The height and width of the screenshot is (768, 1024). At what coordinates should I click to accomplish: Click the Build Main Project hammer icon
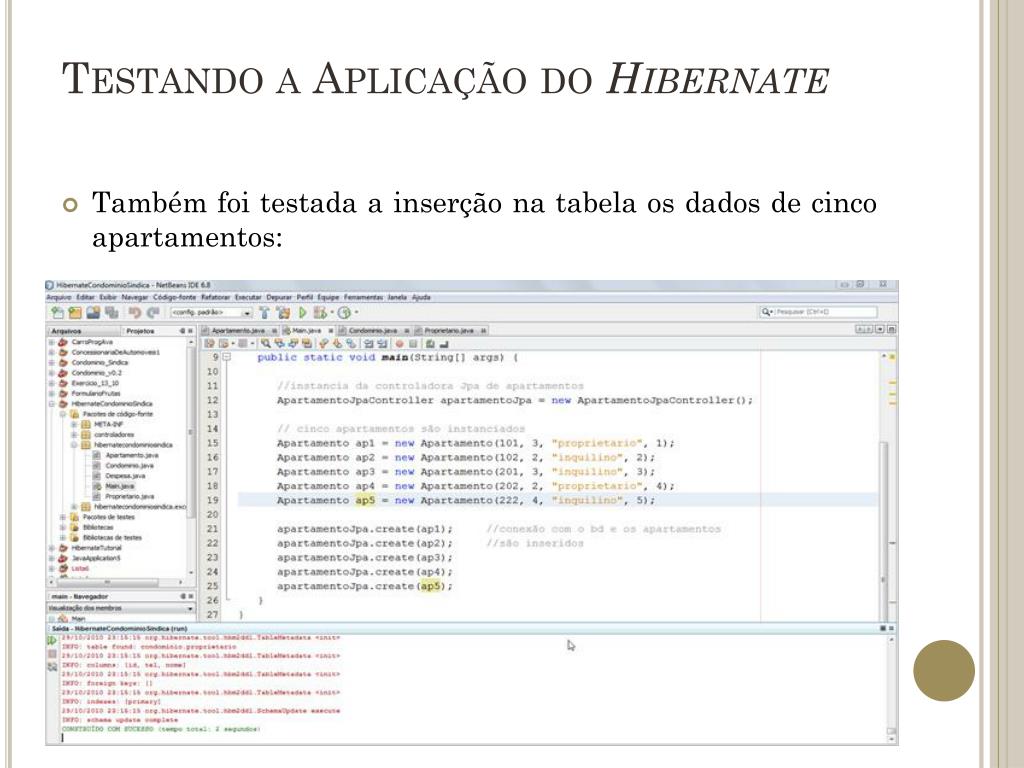pos(264,312)
